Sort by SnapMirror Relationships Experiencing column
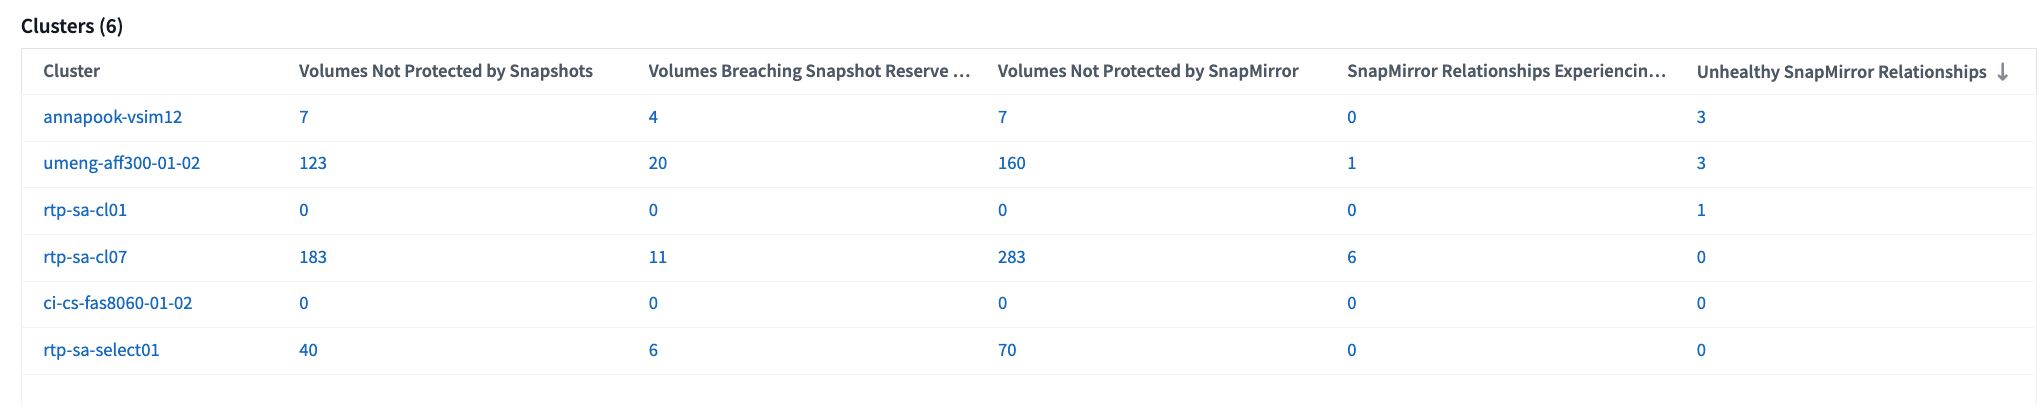The height and width of the screenshot is (406, 2044). (x=1507, y=71)
